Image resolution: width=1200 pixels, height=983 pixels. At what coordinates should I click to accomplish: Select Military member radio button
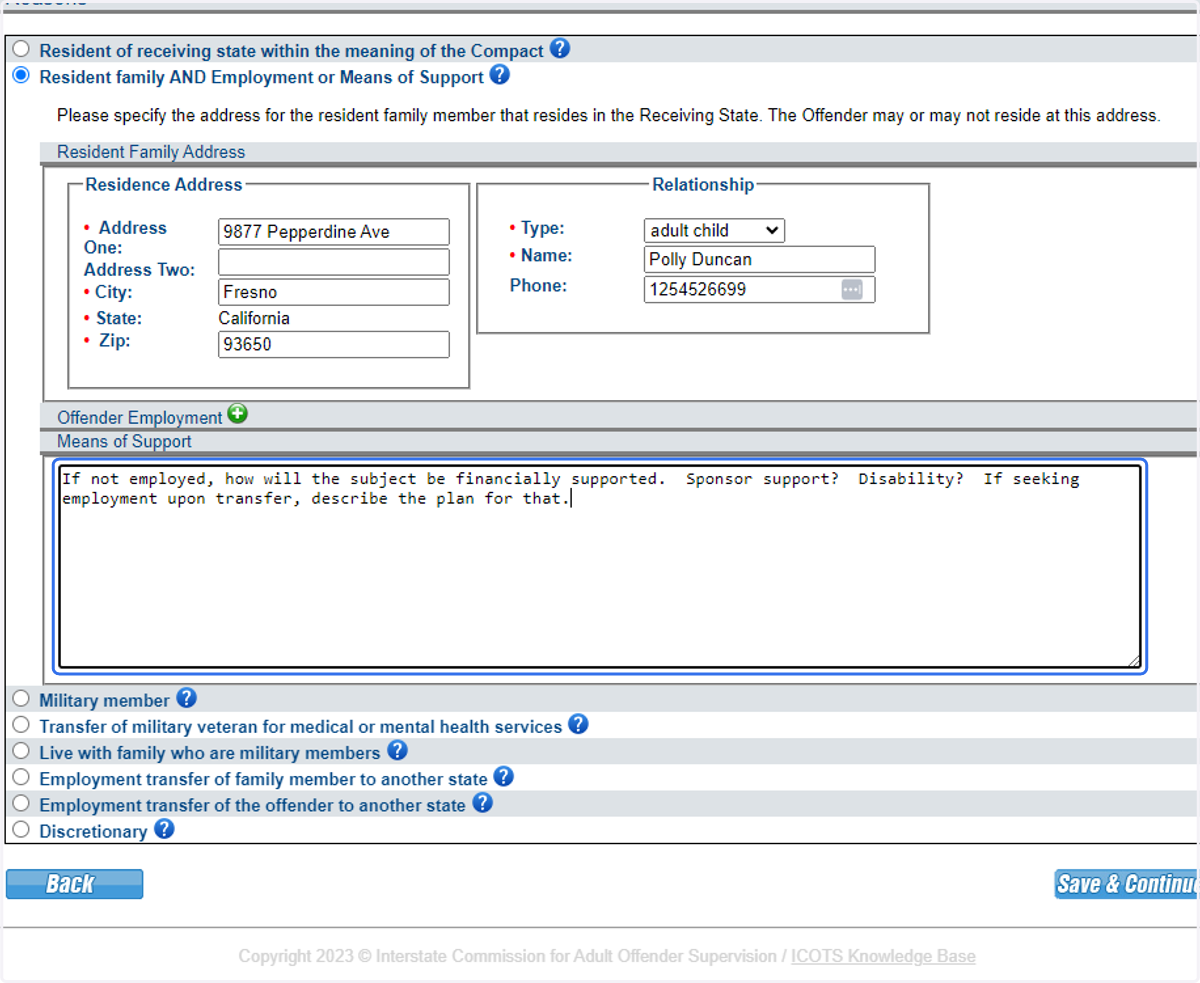pyautogui.click(x=21, y=699)
